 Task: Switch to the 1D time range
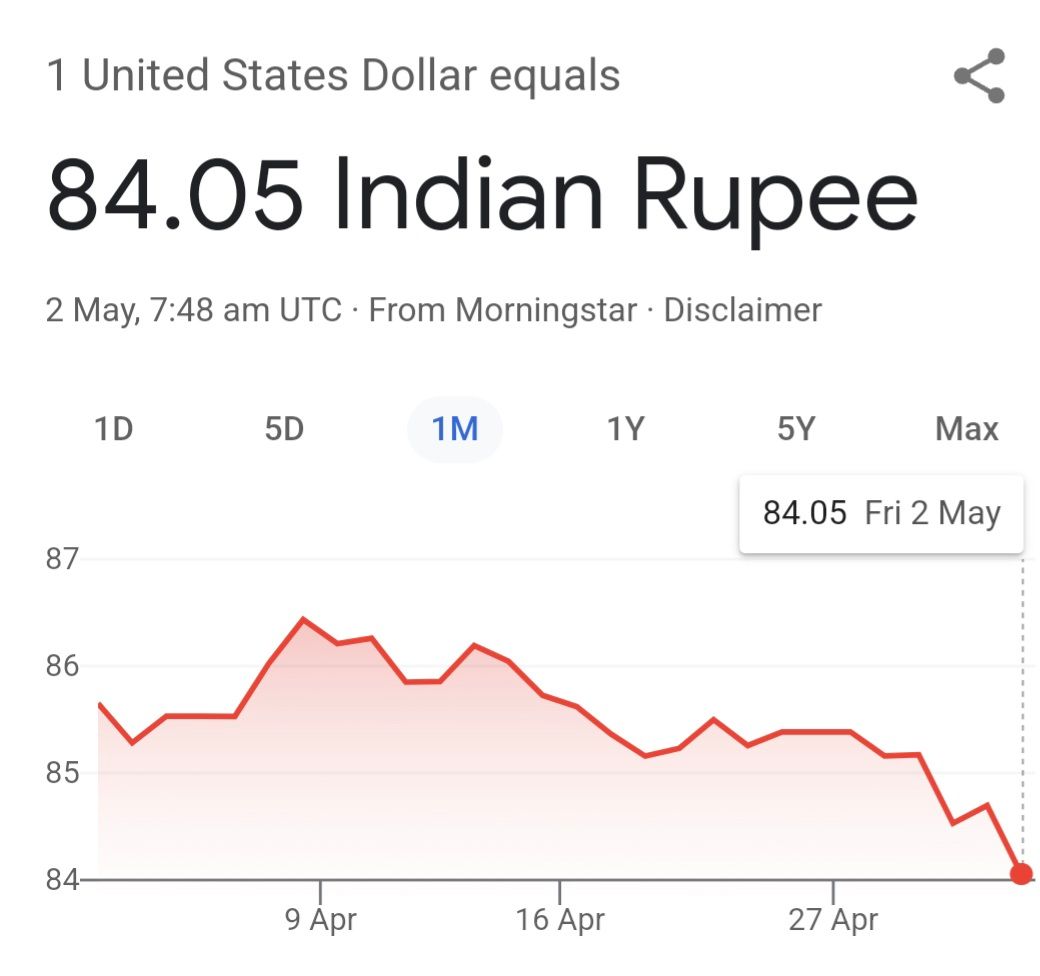[x=113, y=430]
